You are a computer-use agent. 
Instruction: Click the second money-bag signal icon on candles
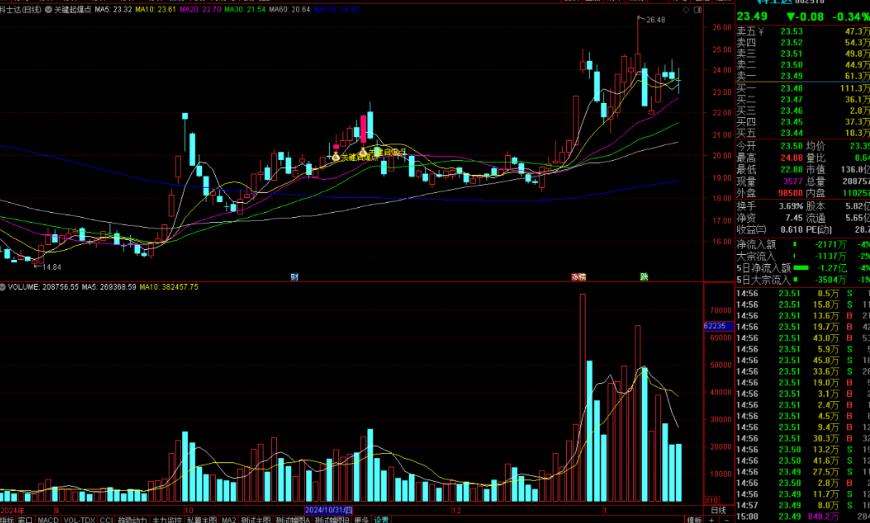pos(363,151)
